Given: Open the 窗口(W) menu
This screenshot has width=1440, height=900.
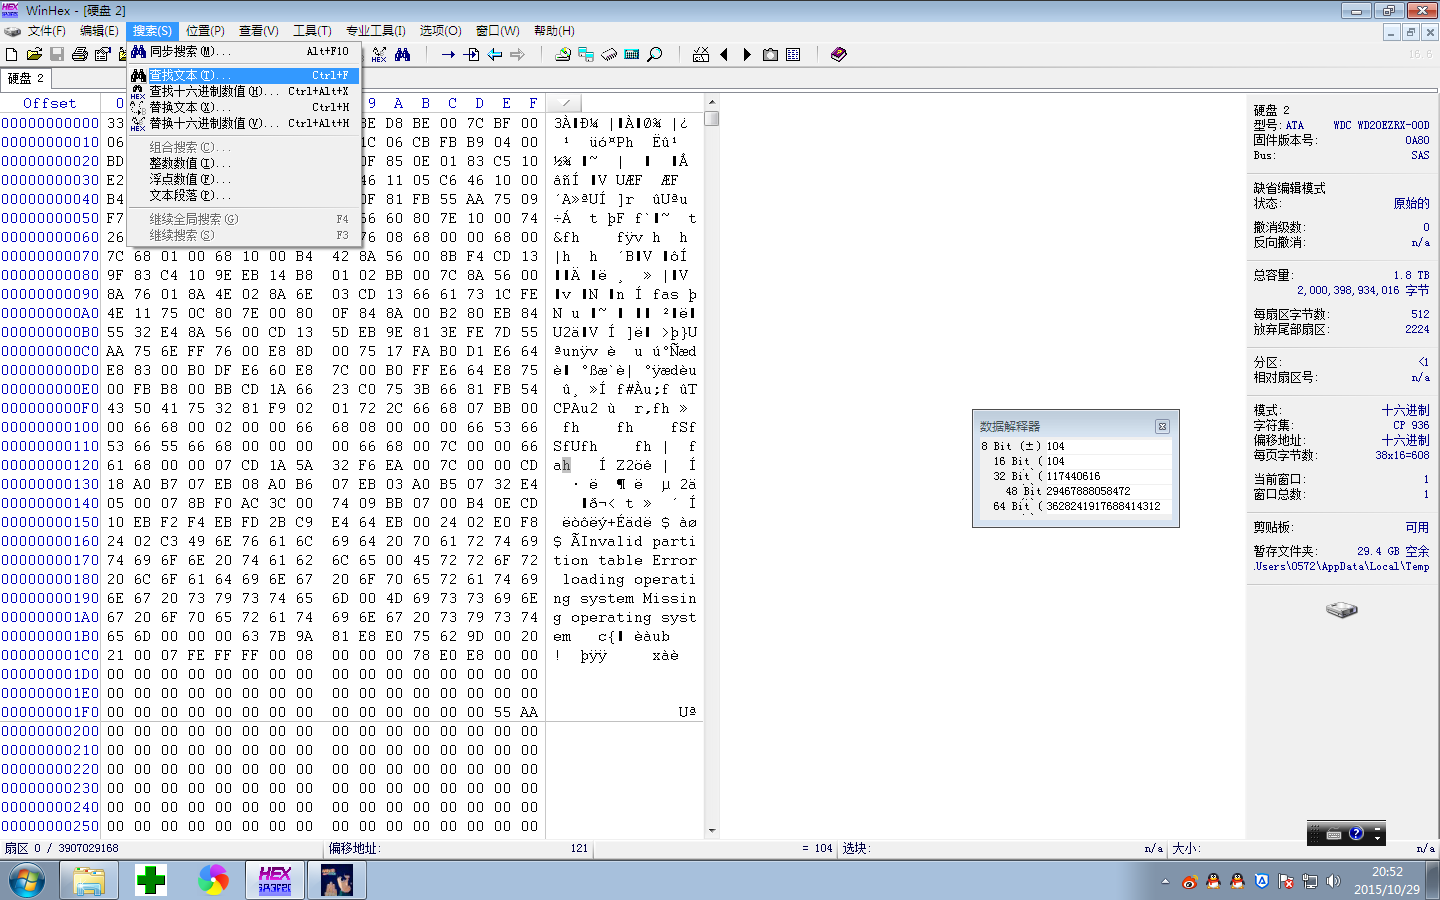Looking at the screenshot, I should tap(497, 31).
